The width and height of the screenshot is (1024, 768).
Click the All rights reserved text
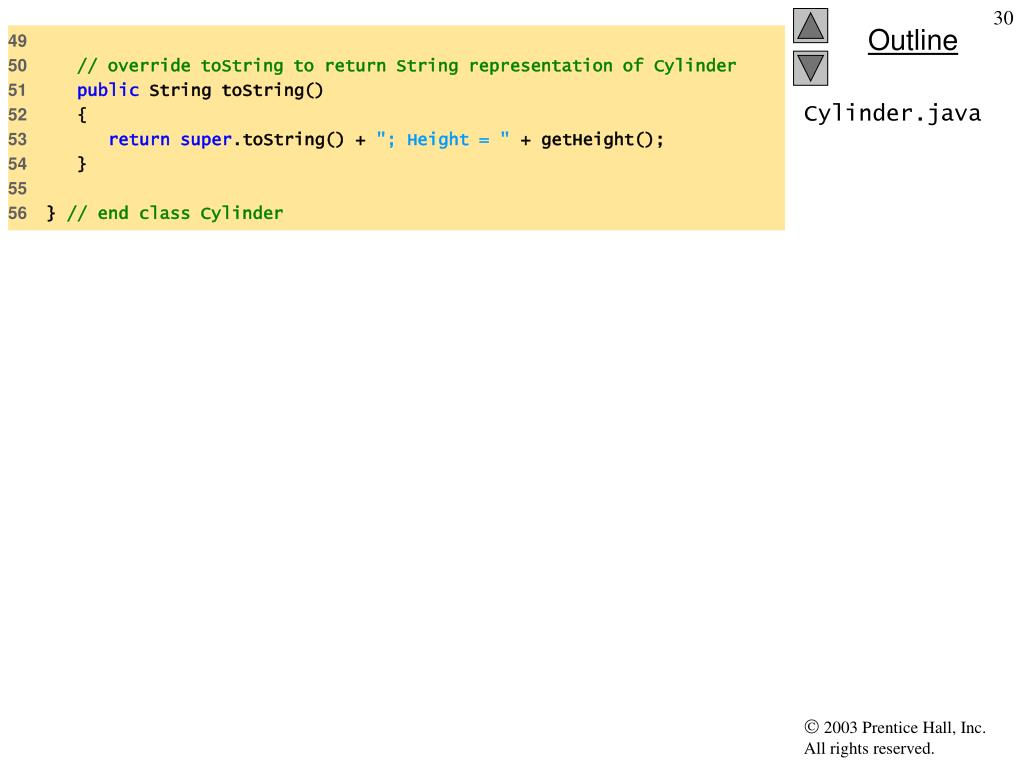click(x=869, y=748)
